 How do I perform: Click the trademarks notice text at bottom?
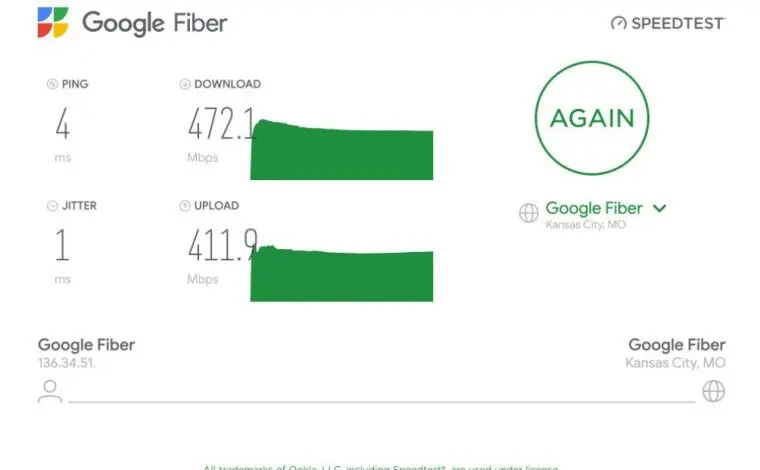(x=380, y=467)
